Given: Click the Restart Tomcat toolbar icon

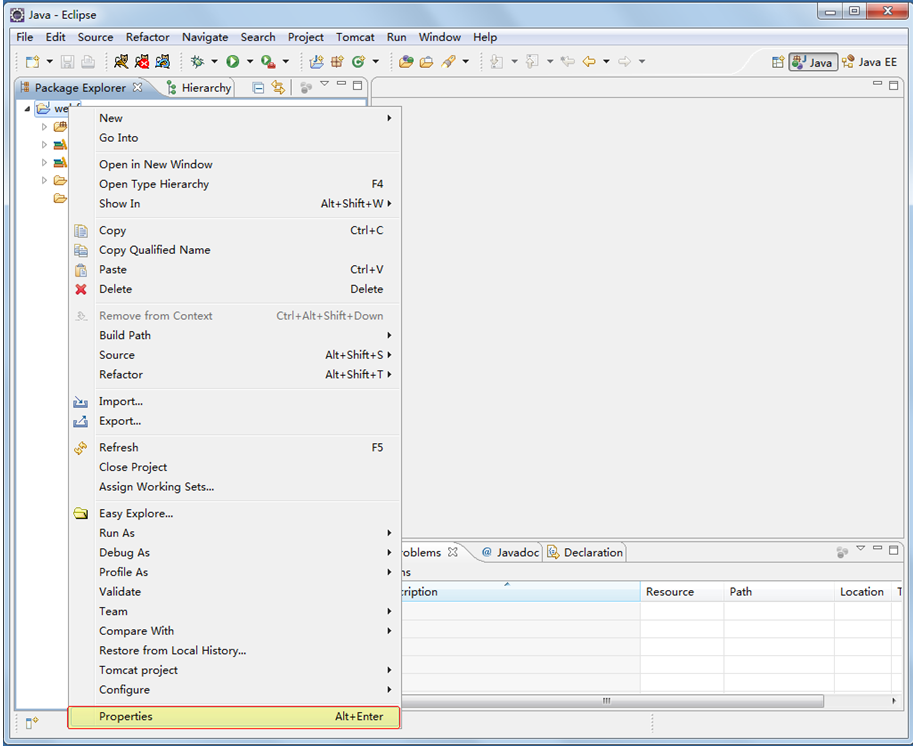Looking at the screenshot, I should pyautogui.click(x=162, y=61).
